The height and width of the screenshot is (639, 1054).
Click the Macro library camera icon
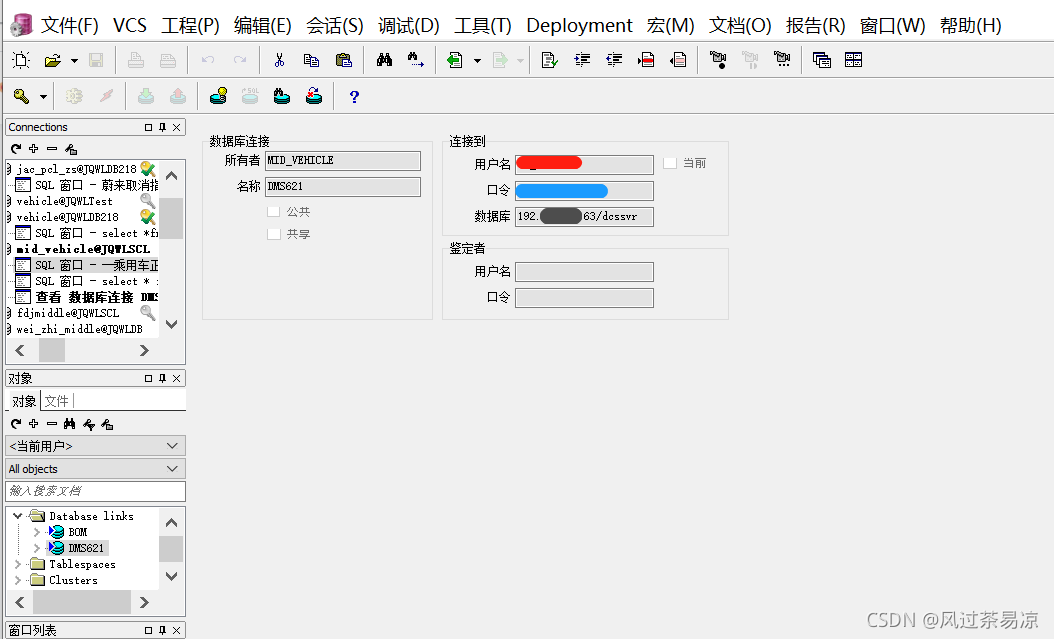click(782, 60)
